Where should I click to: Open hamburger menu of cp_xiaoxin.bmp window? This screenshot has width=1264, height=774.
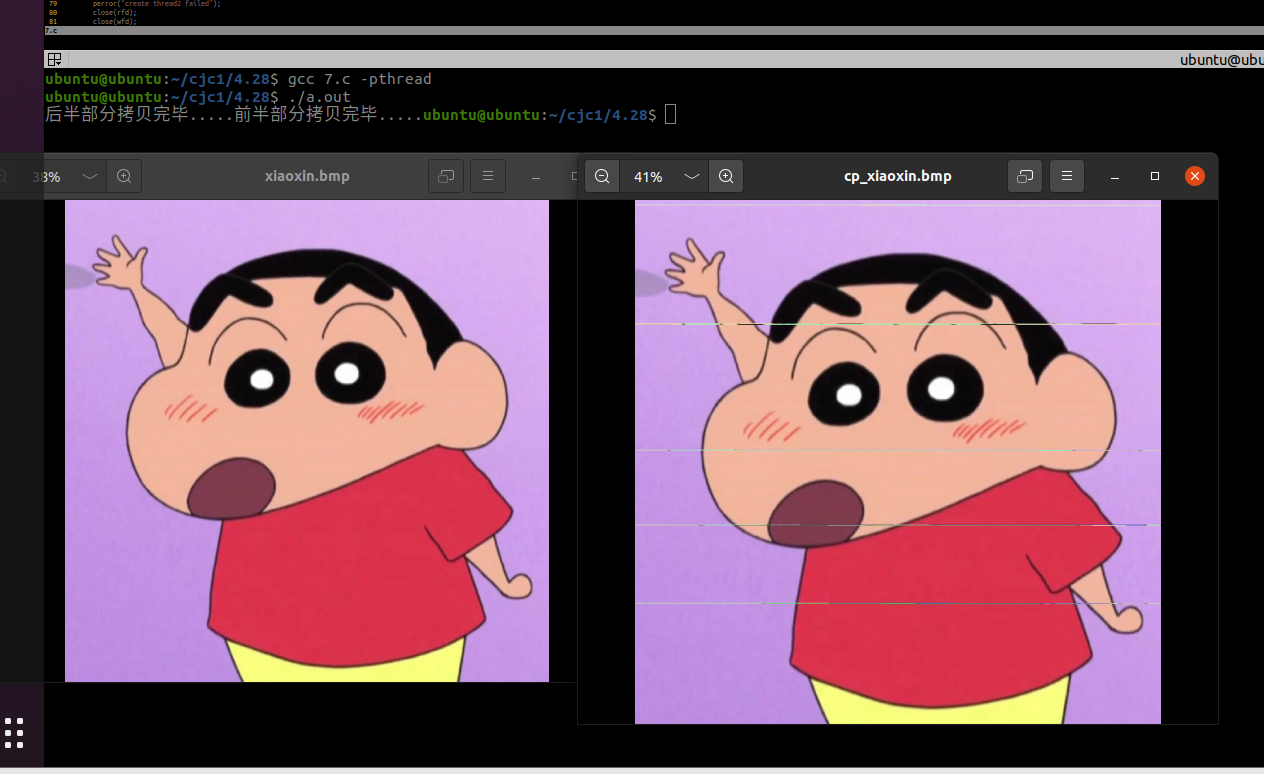pos(1067,176)
